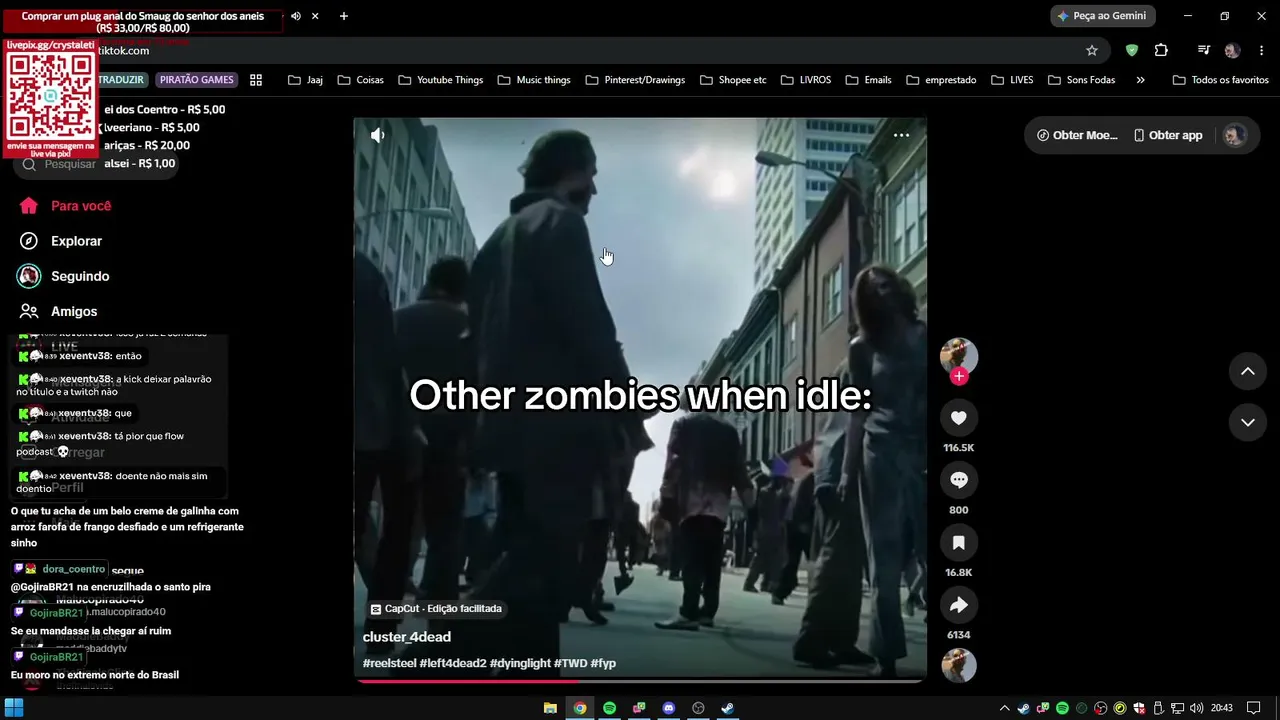Open the Shopee etc bookmark folder
Image resolution: width=1280 pixels, height=720 pixels.
tap(734, 80)
